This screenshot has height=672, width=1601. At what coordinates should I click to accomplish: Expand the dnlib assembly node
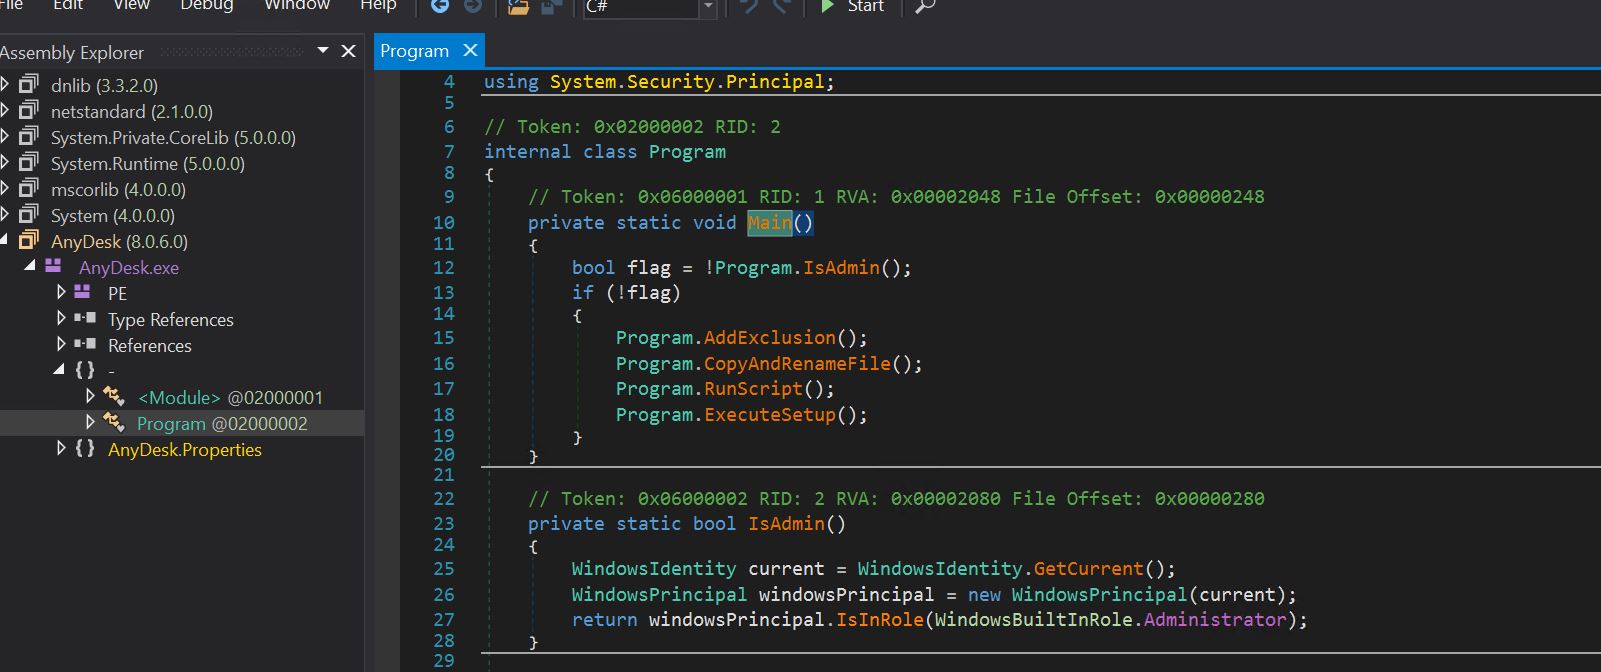[x=6, y=85]
